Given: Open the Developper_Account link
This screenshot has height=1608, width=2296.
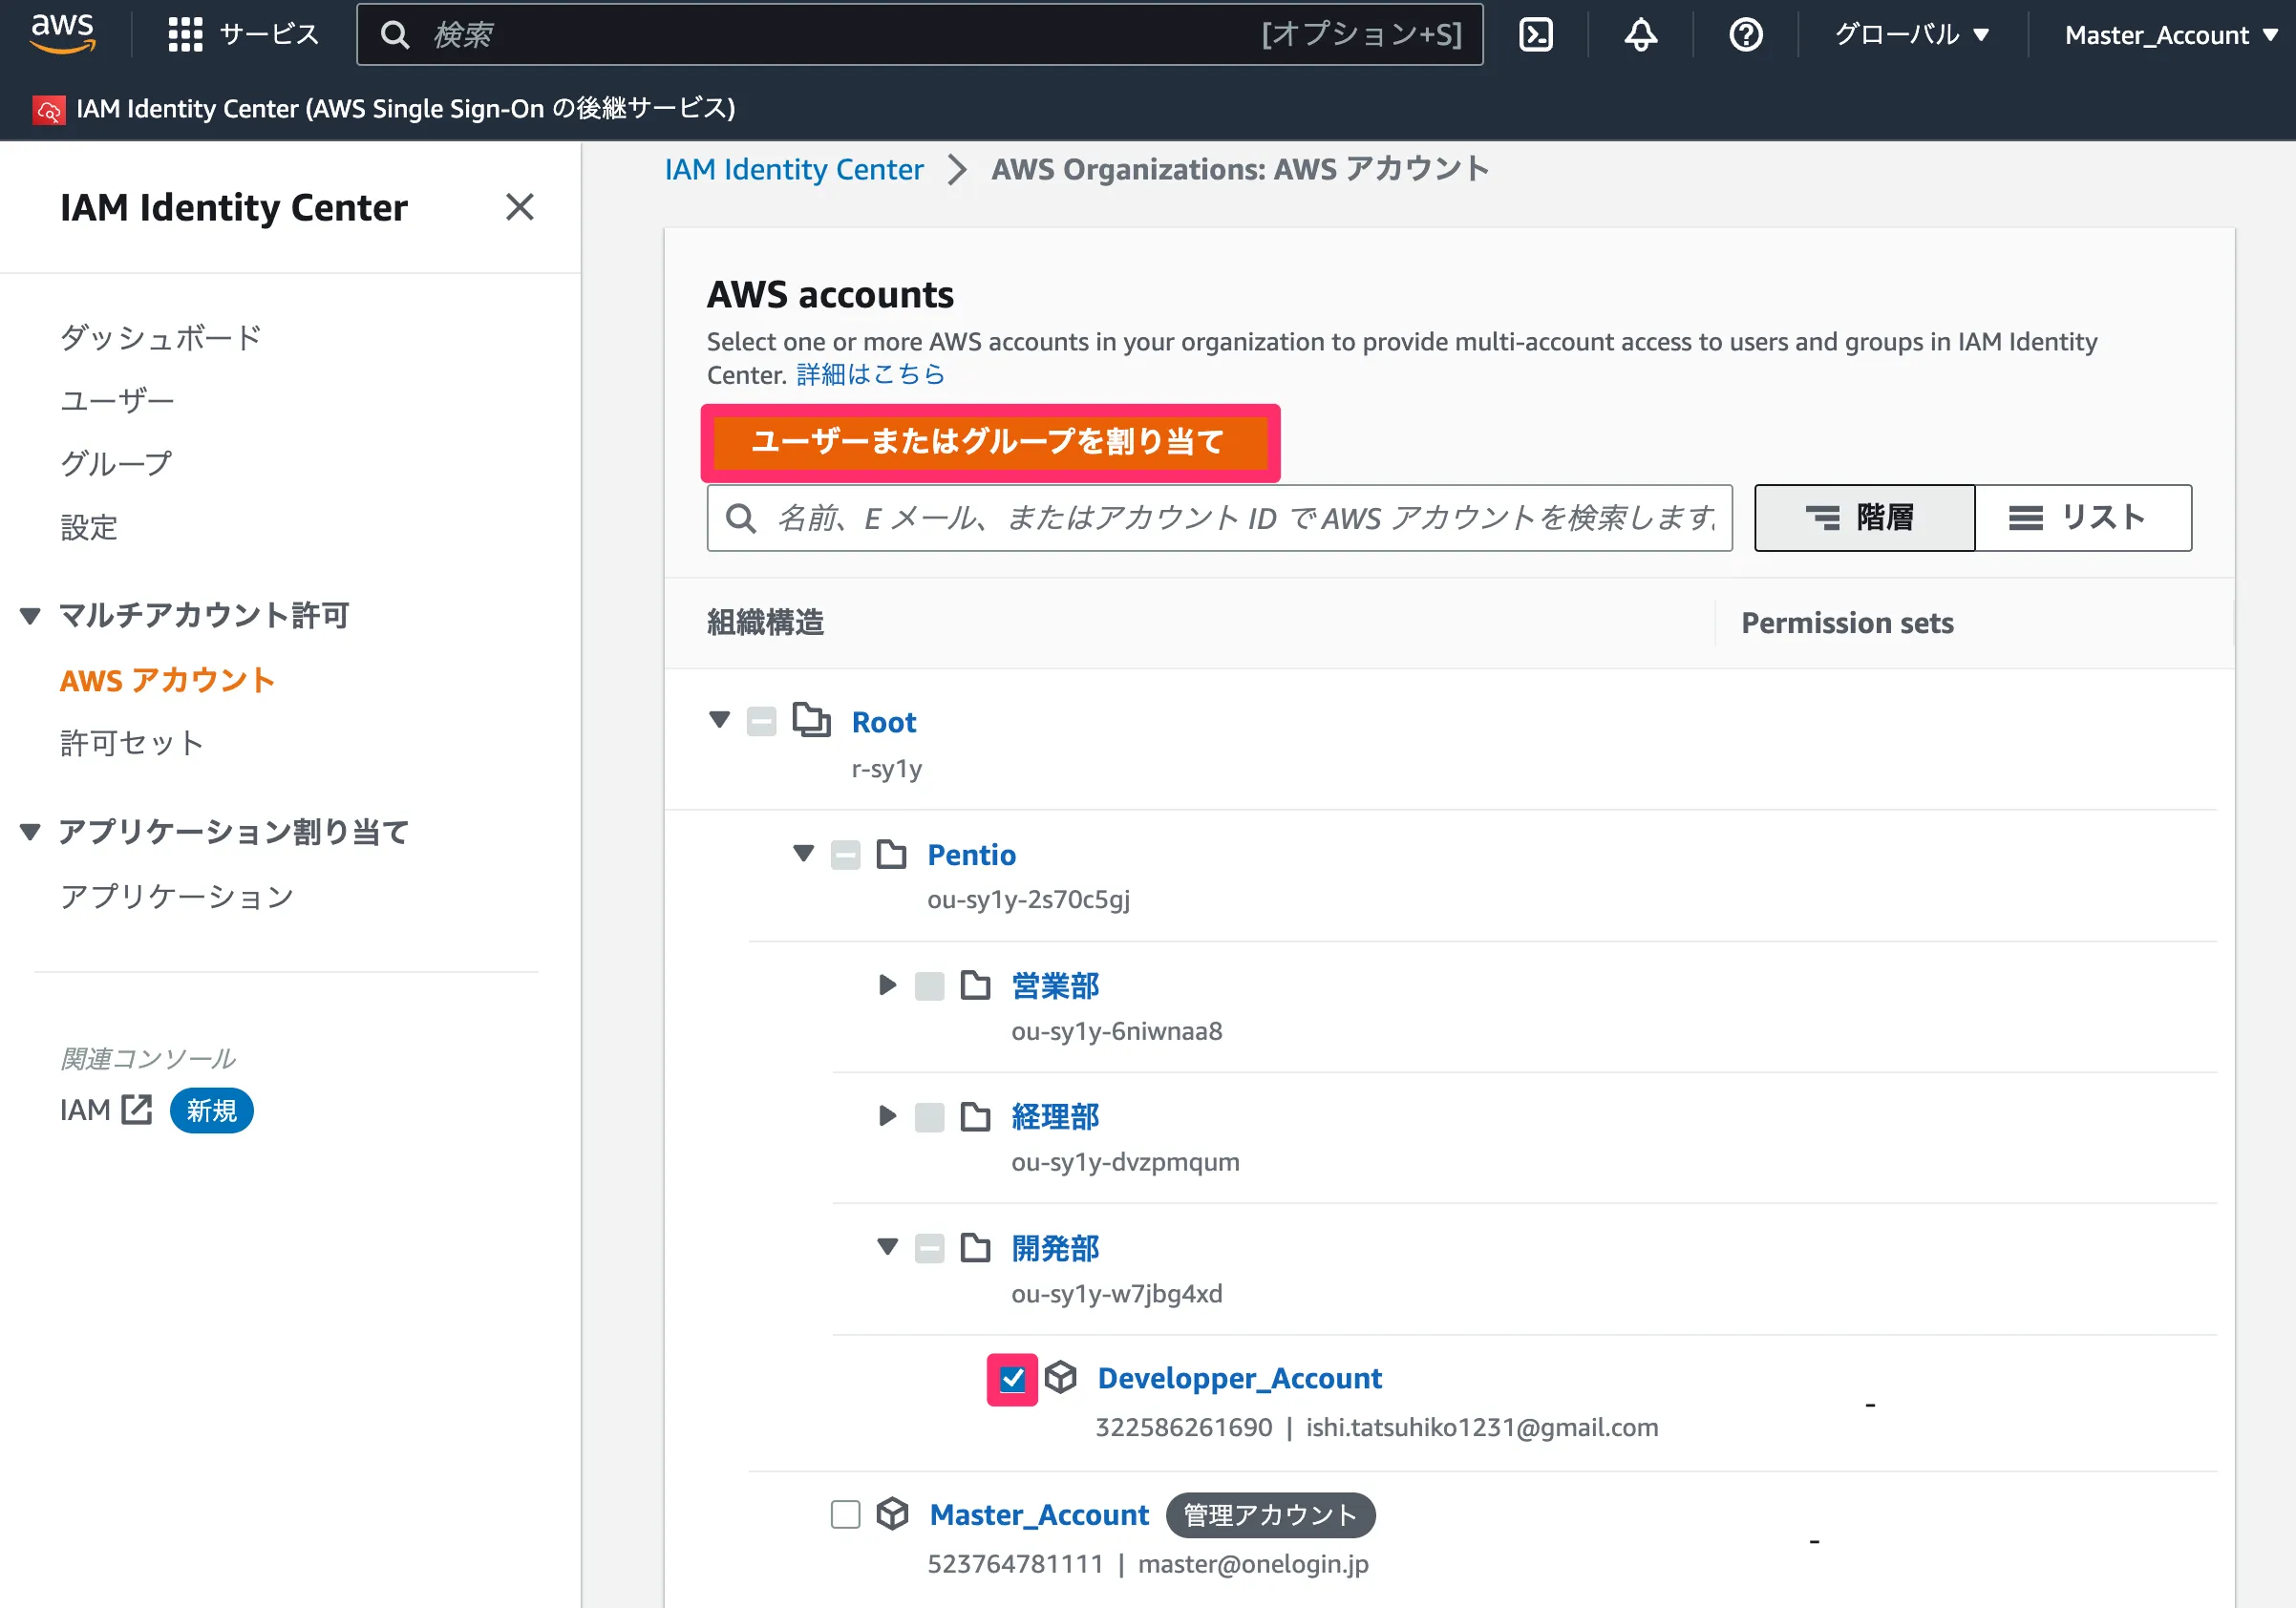Looking at the screenshot, I should click(1239, 1378).
